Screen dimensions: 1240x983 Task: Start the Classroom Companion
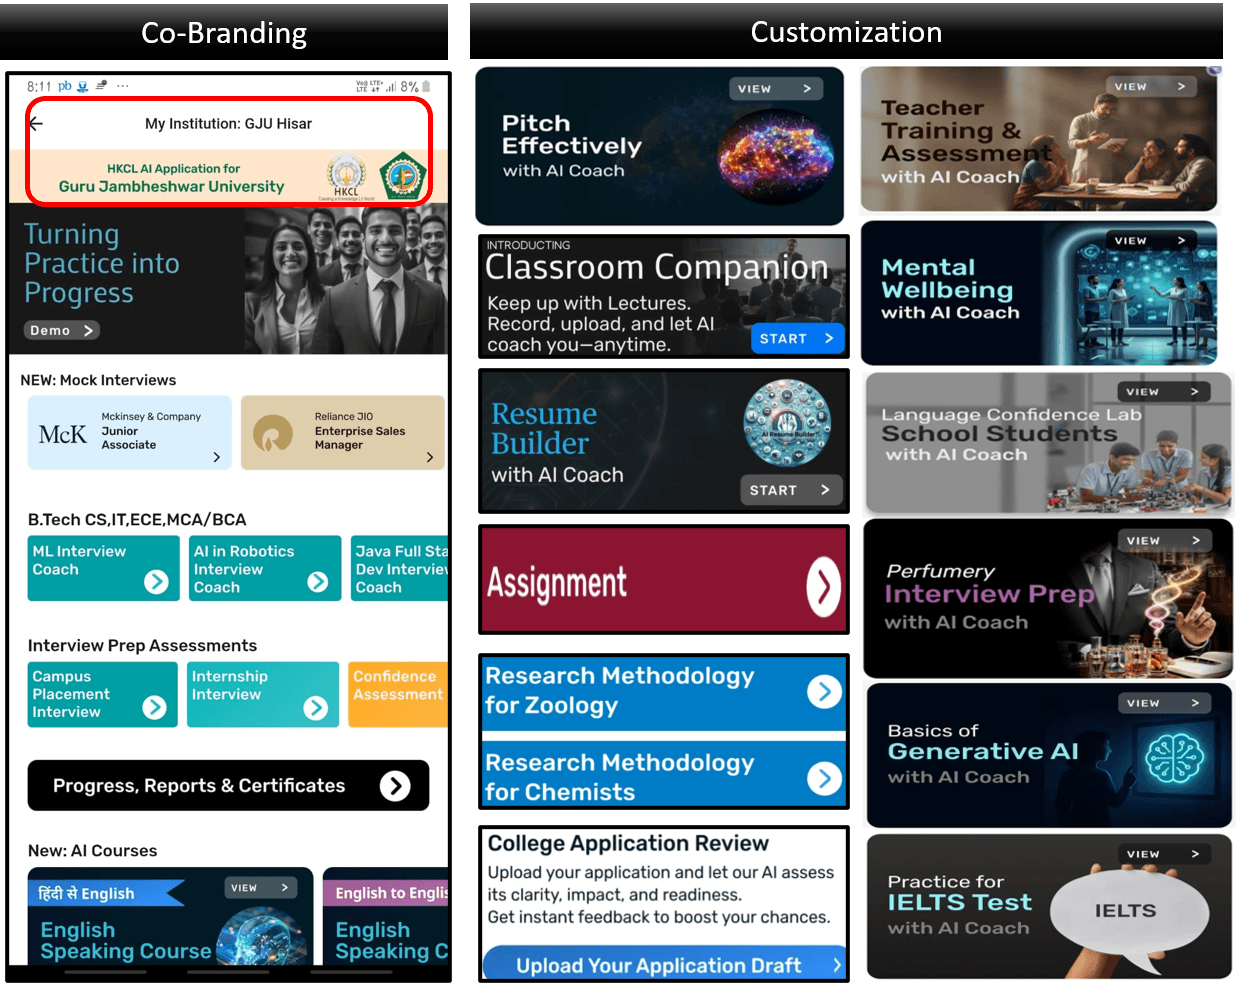(x=797, y=339)
